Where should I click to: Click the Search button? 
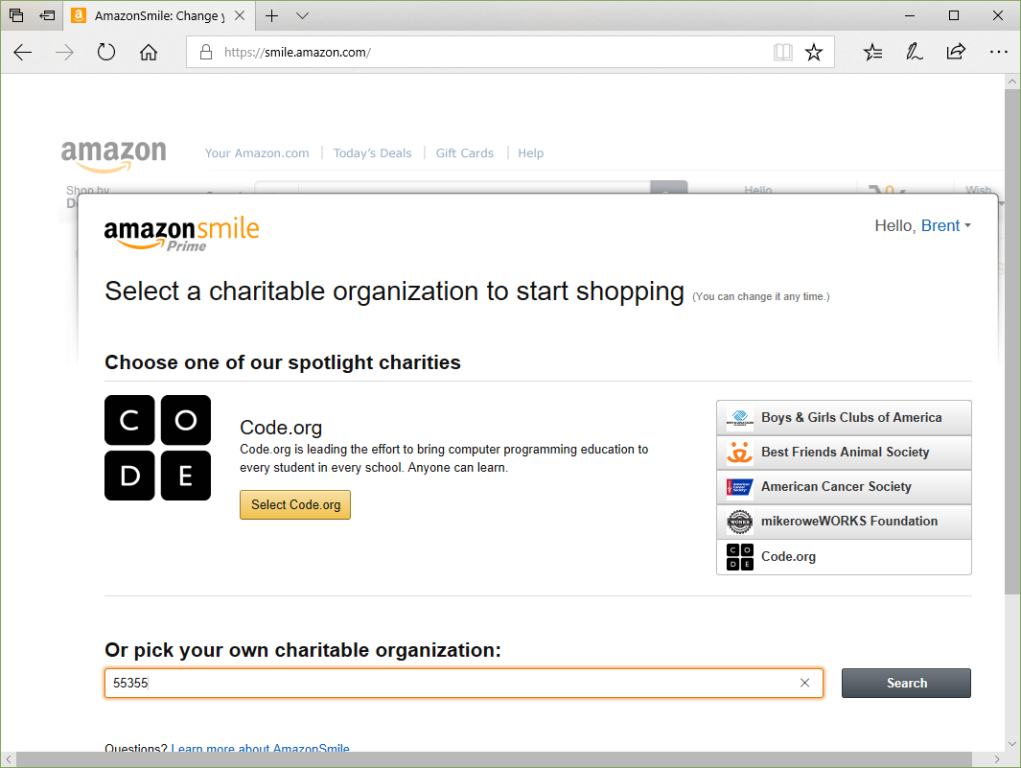point(906,683)
